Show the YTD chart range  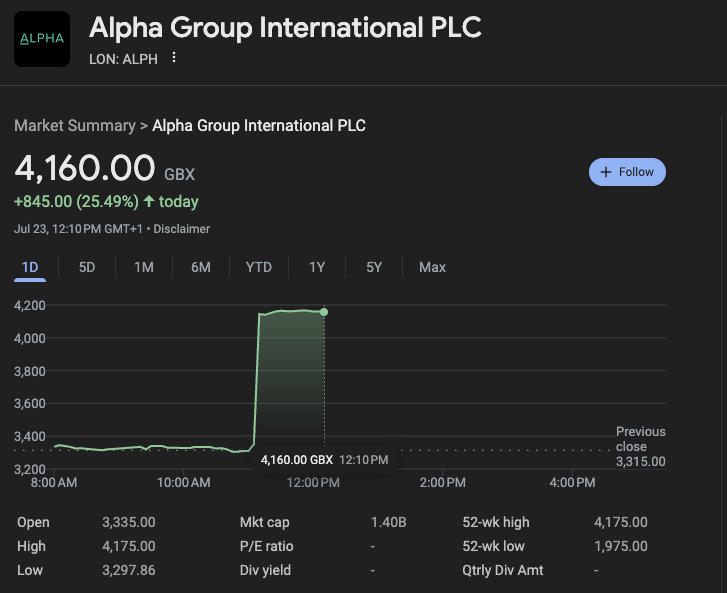click(259, 268)
